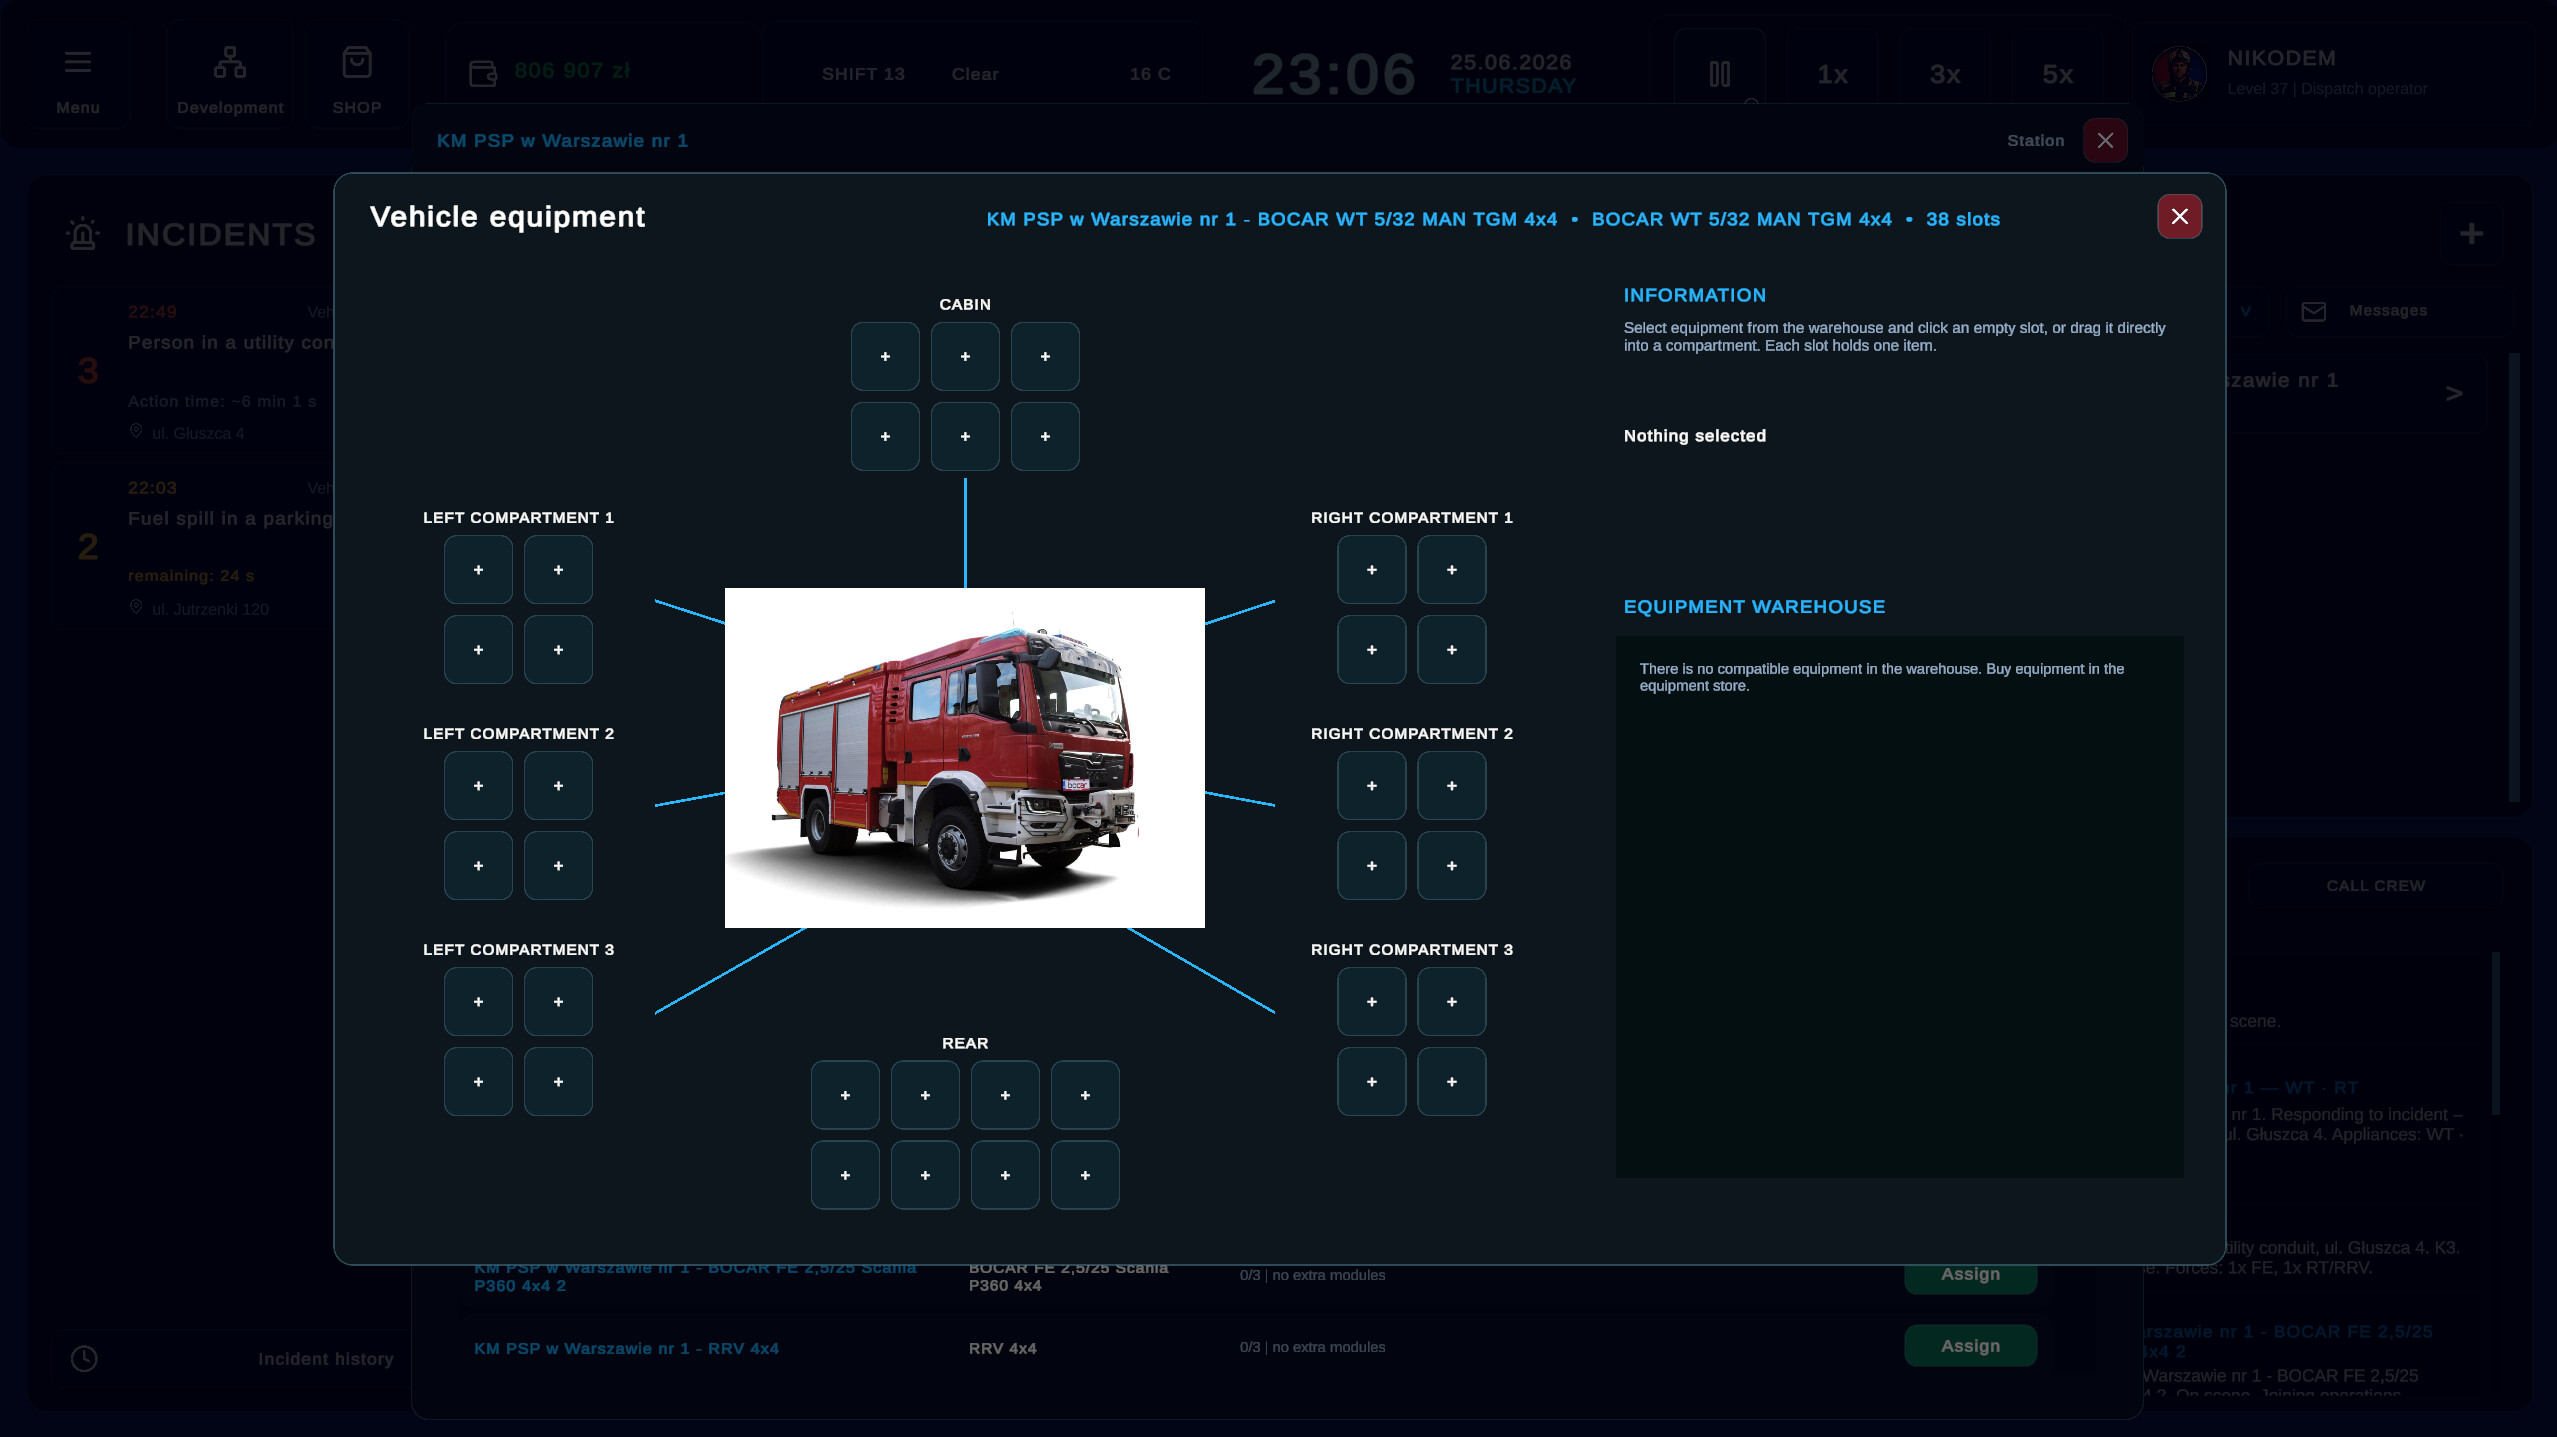The image size is (2557, 1437).
Task: Open Incident history clock icon
Action: pyautogui.click(x=84, y=1359)
